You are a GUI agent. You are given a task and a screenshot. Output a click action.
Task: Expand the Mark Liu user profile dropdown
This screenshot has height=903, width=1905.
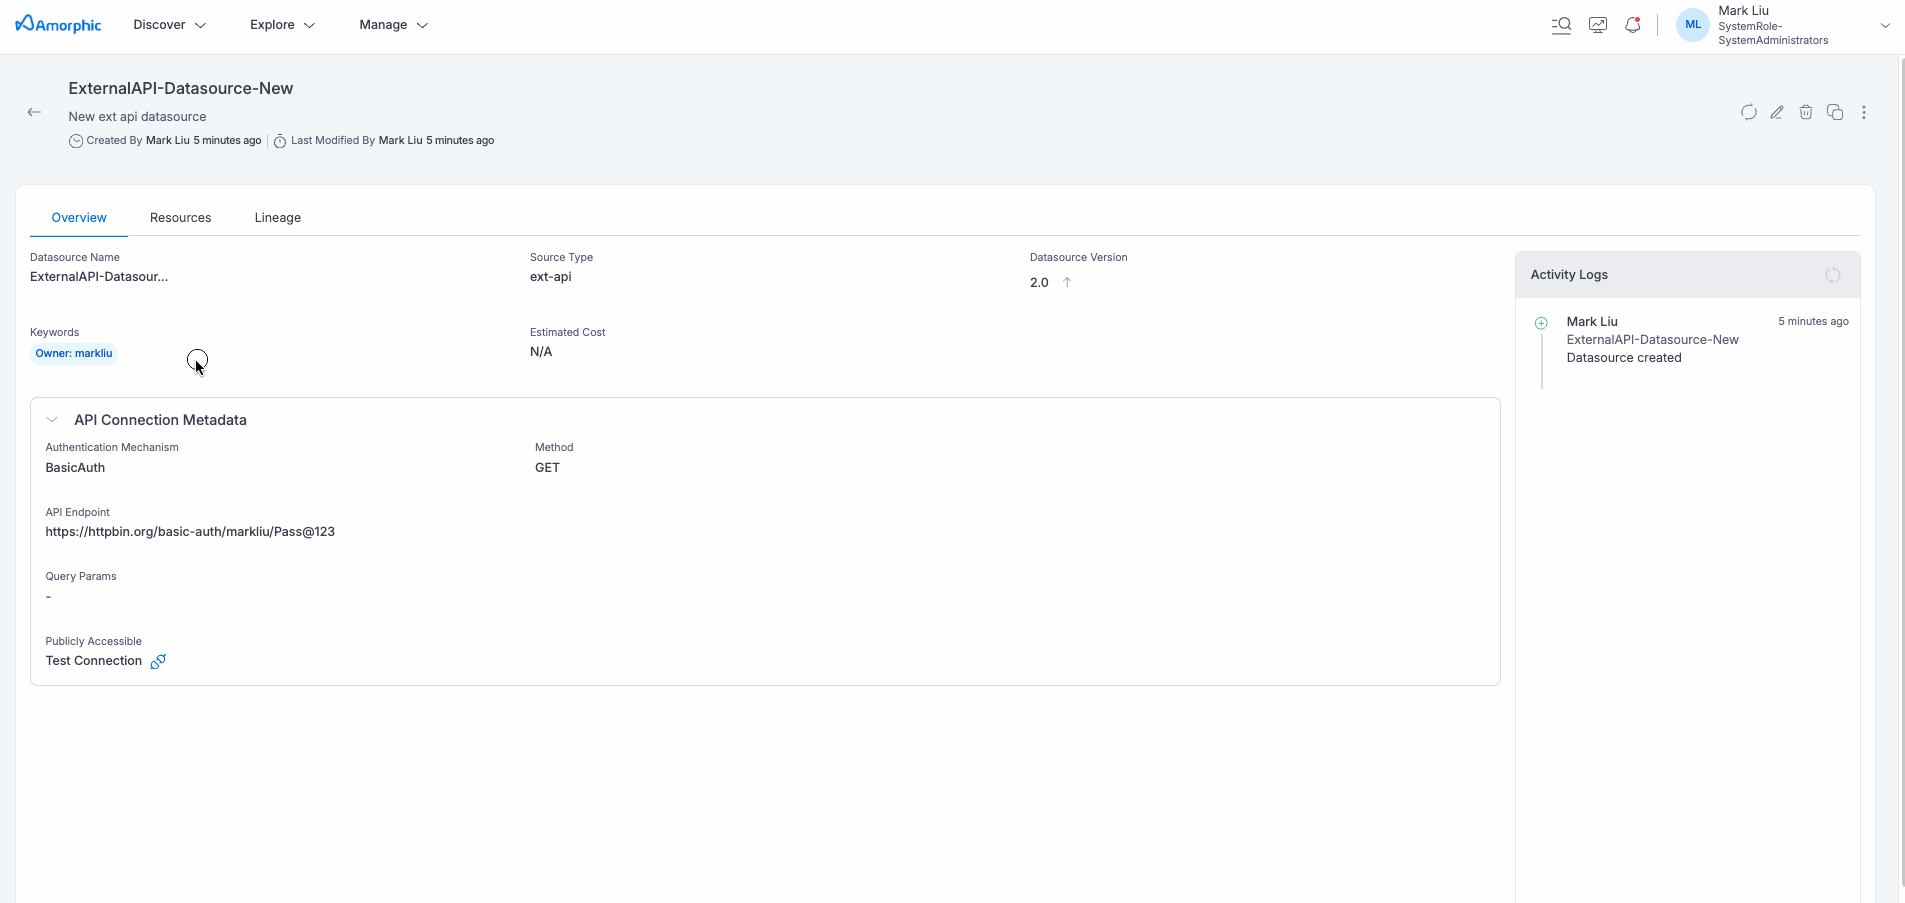pos(1884,25)
